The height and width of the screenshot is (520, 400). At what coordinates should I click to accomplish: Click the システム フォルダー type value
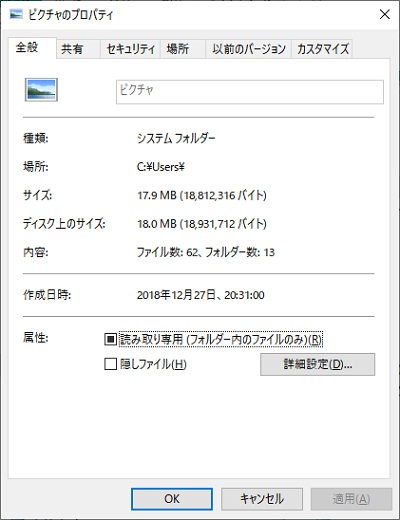[176, 138]
